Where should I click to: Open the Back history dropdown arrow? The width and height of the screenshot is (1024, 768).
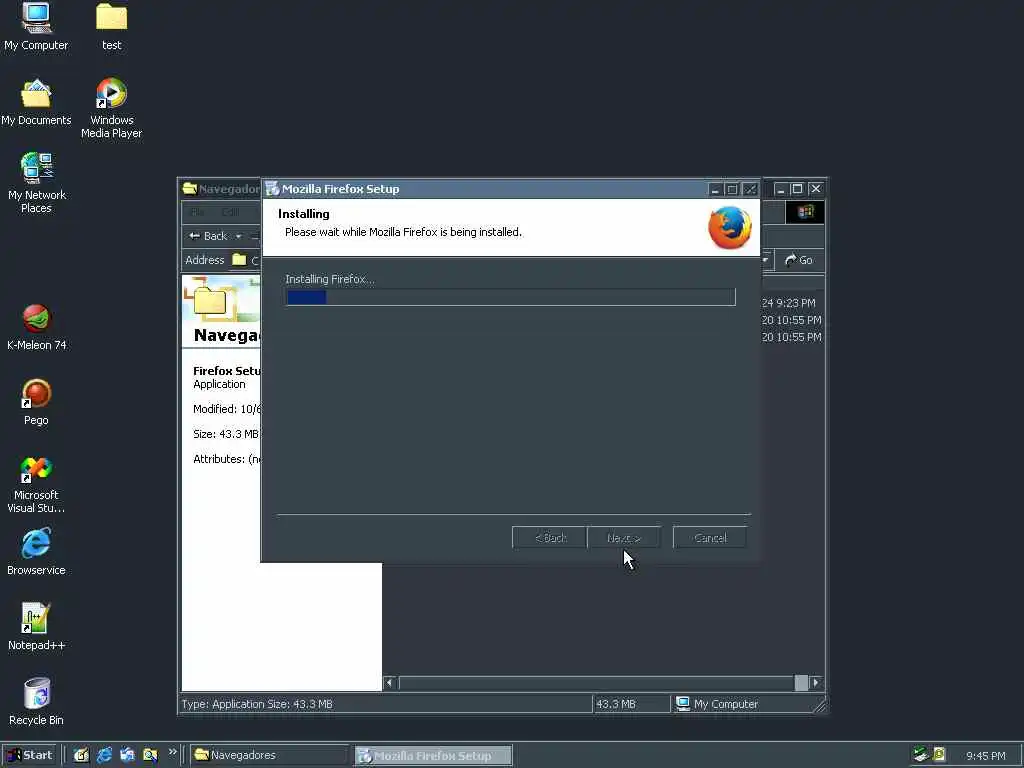point(238,236)
